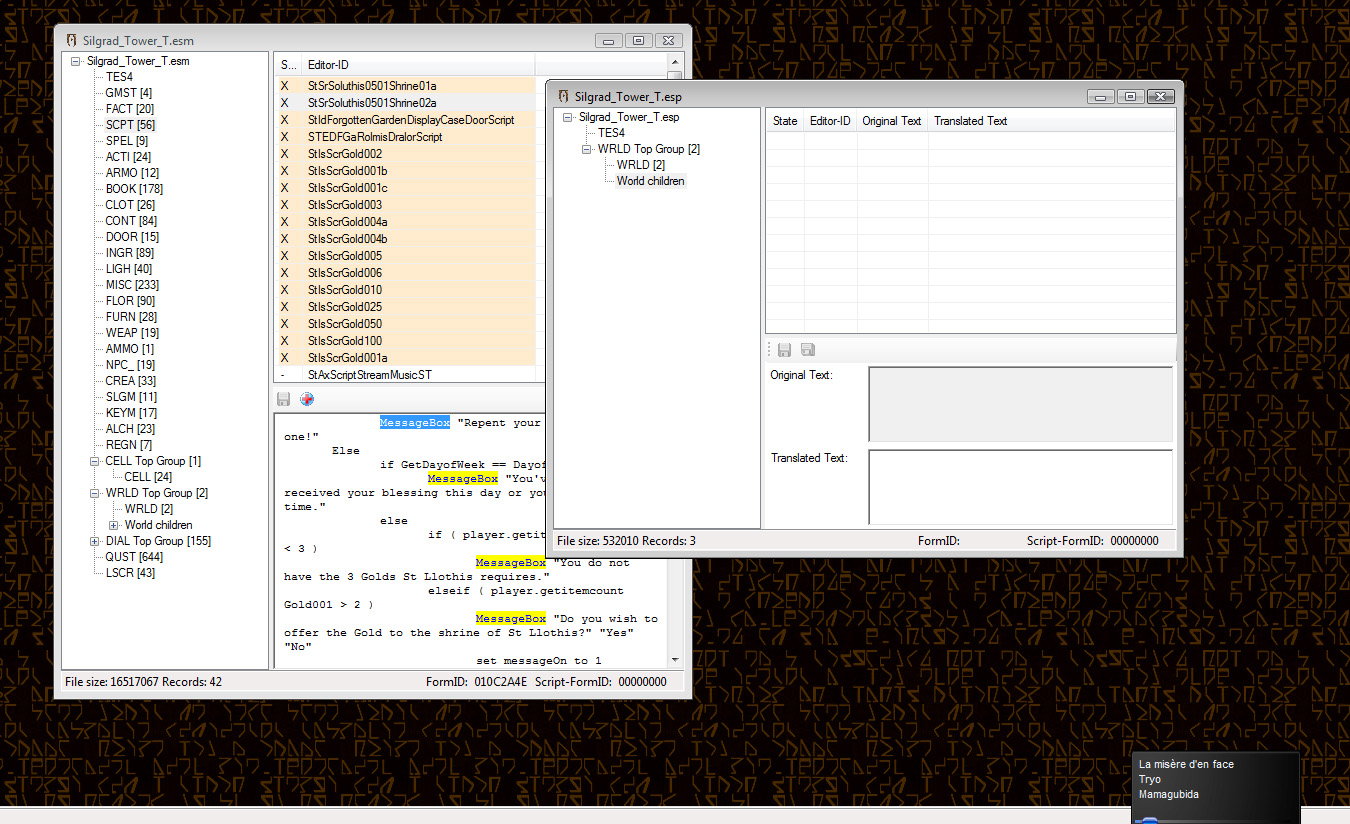Collapse the Silgrad_Tower_T.esm root node
This screenshot has width=1350, height=824.
coord(76,61)
